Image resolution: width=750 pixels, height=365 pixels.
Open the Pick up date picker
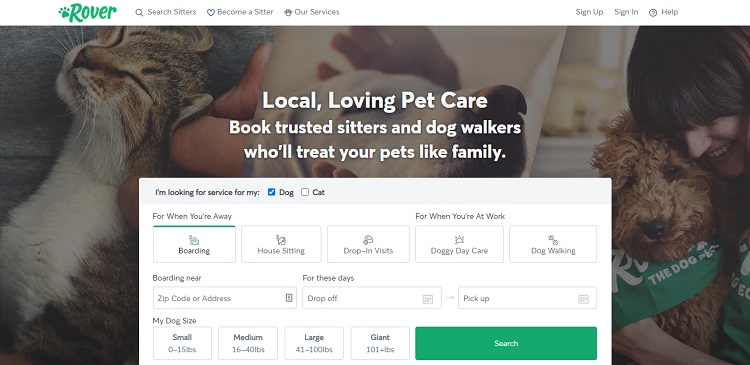pos(528,298)
